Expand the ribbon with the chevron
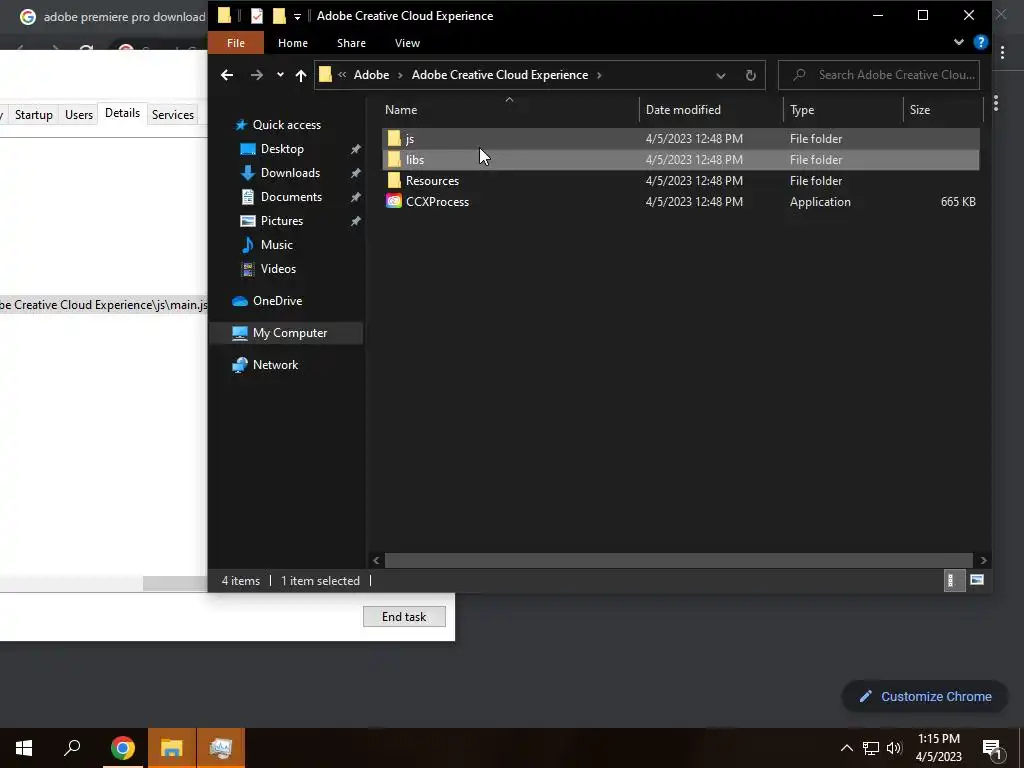Image resolution: width=1024 pixels, height=768 pixels. coord(958,42)
